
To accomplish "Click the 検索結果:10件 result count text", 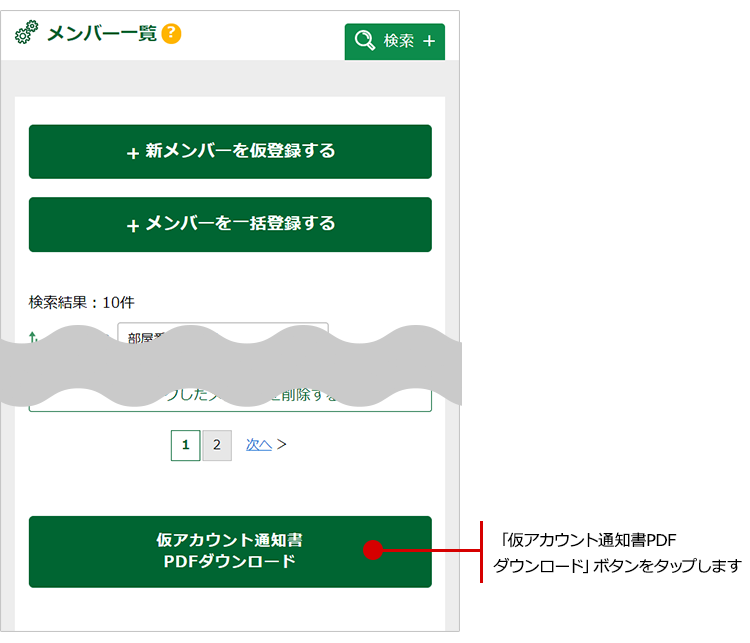I will point(82,302).
